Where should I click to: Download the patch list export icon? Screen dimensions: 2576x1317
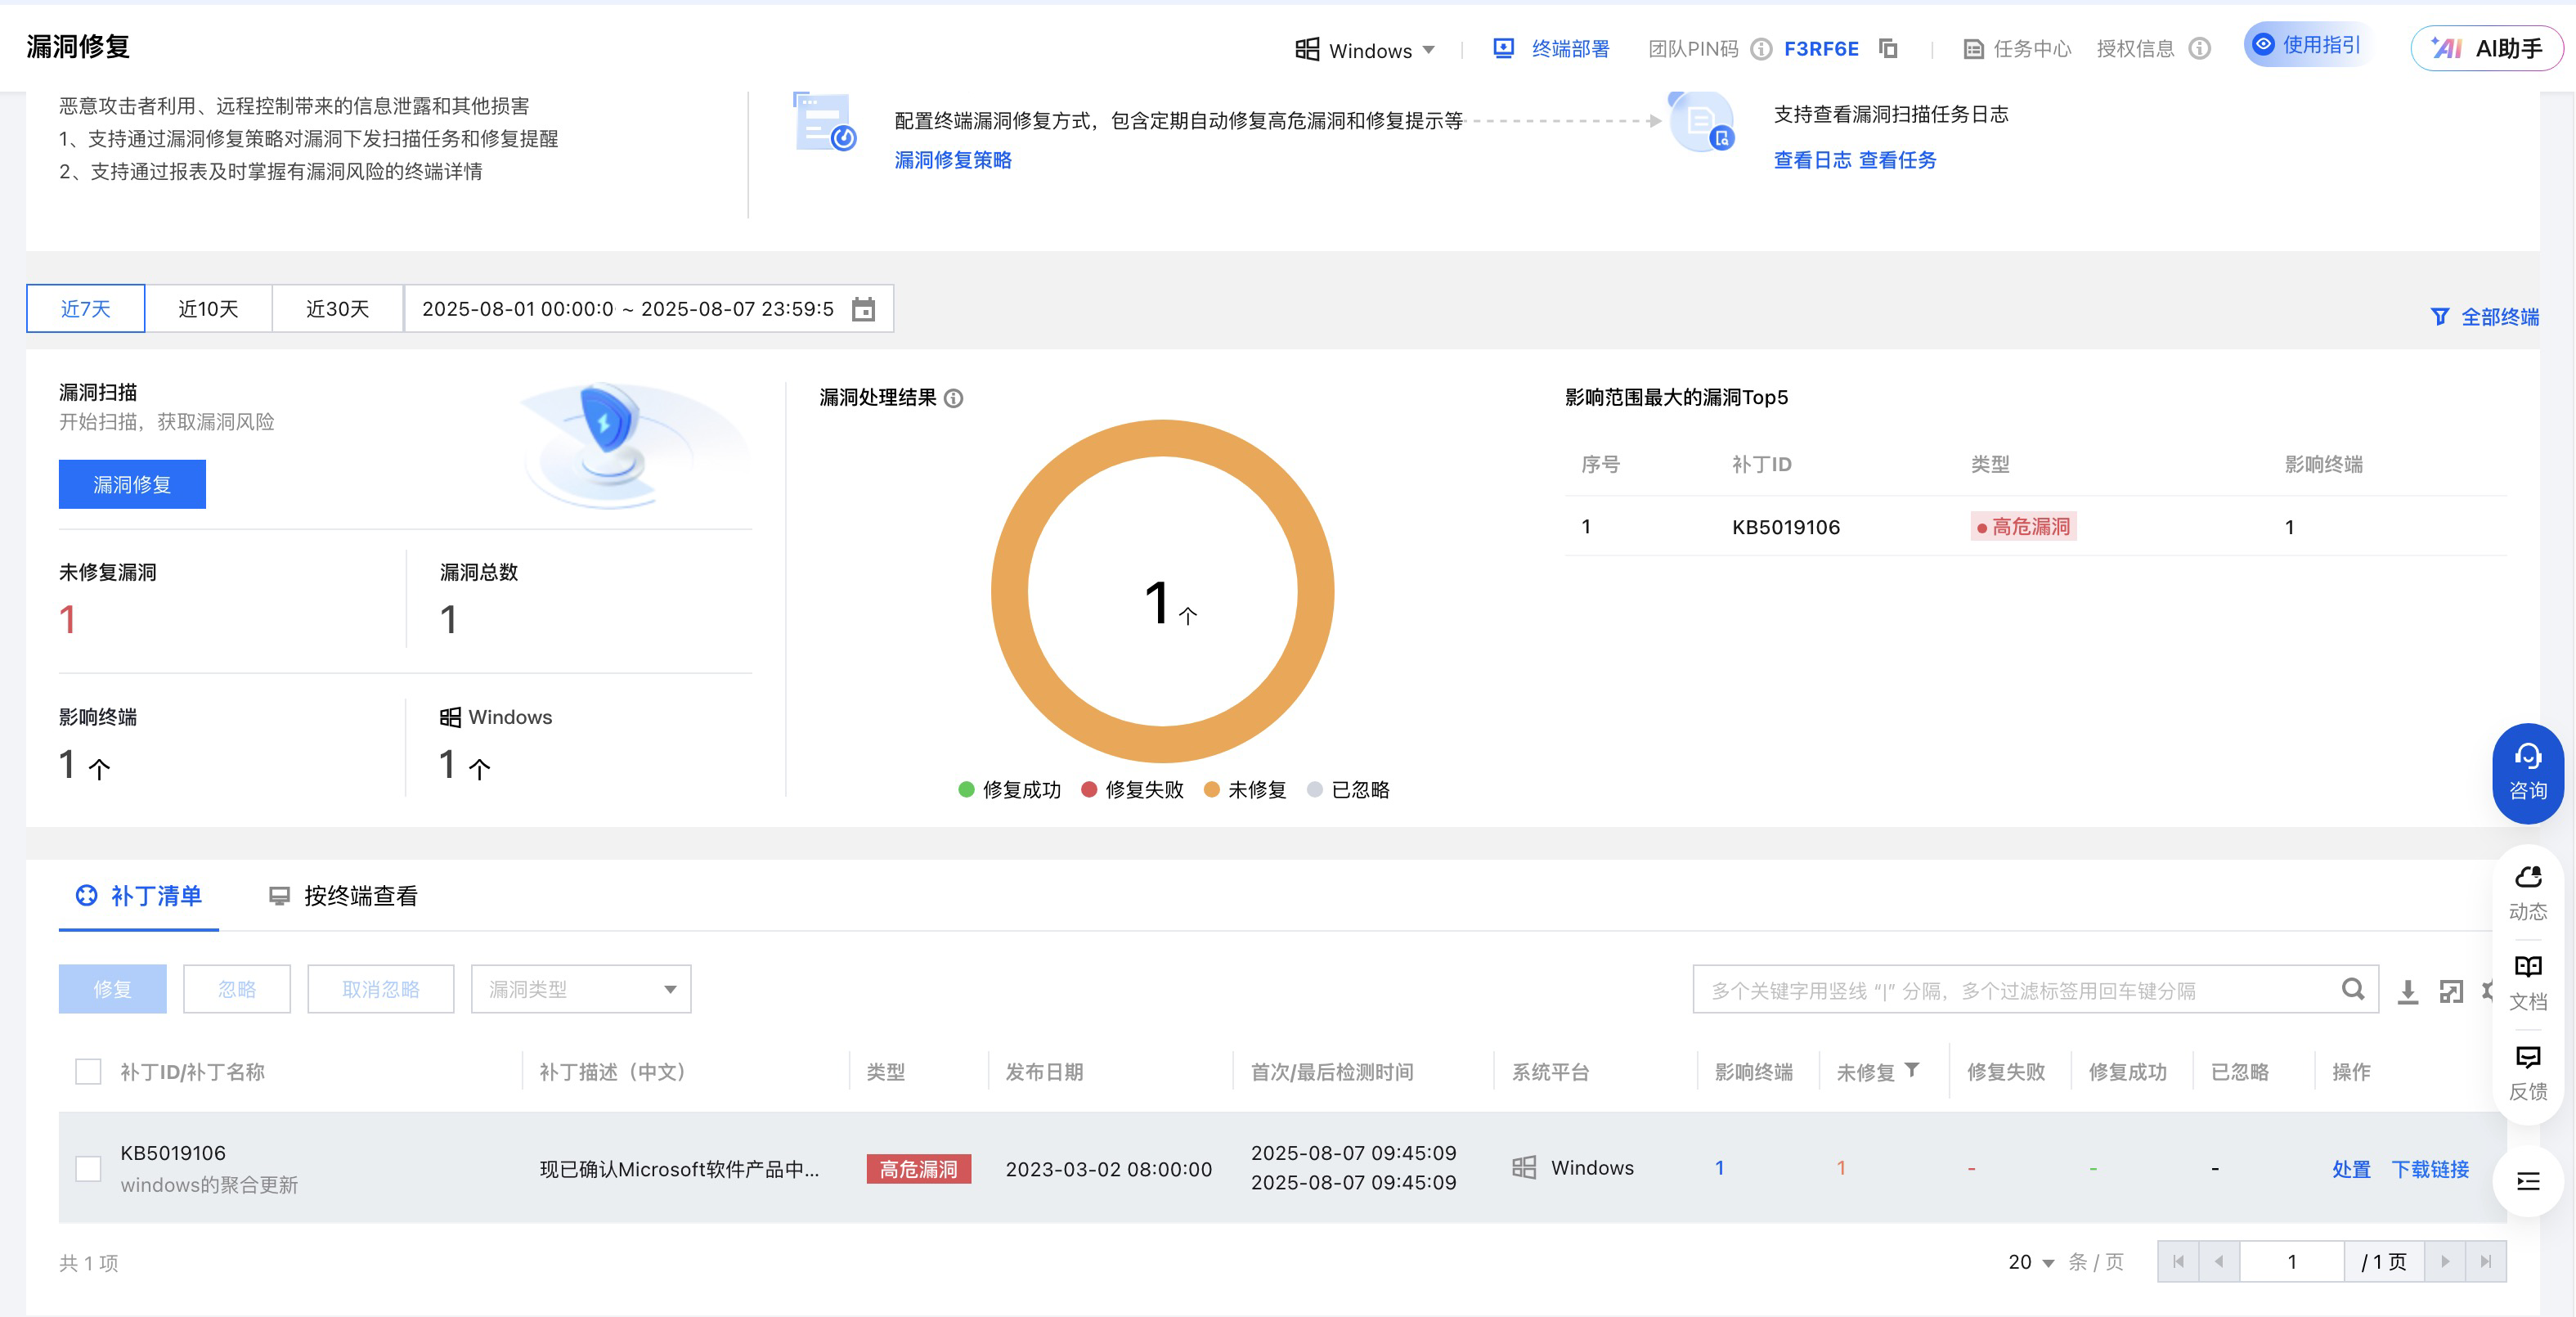pyautogui.click(x=2408, y=991)
